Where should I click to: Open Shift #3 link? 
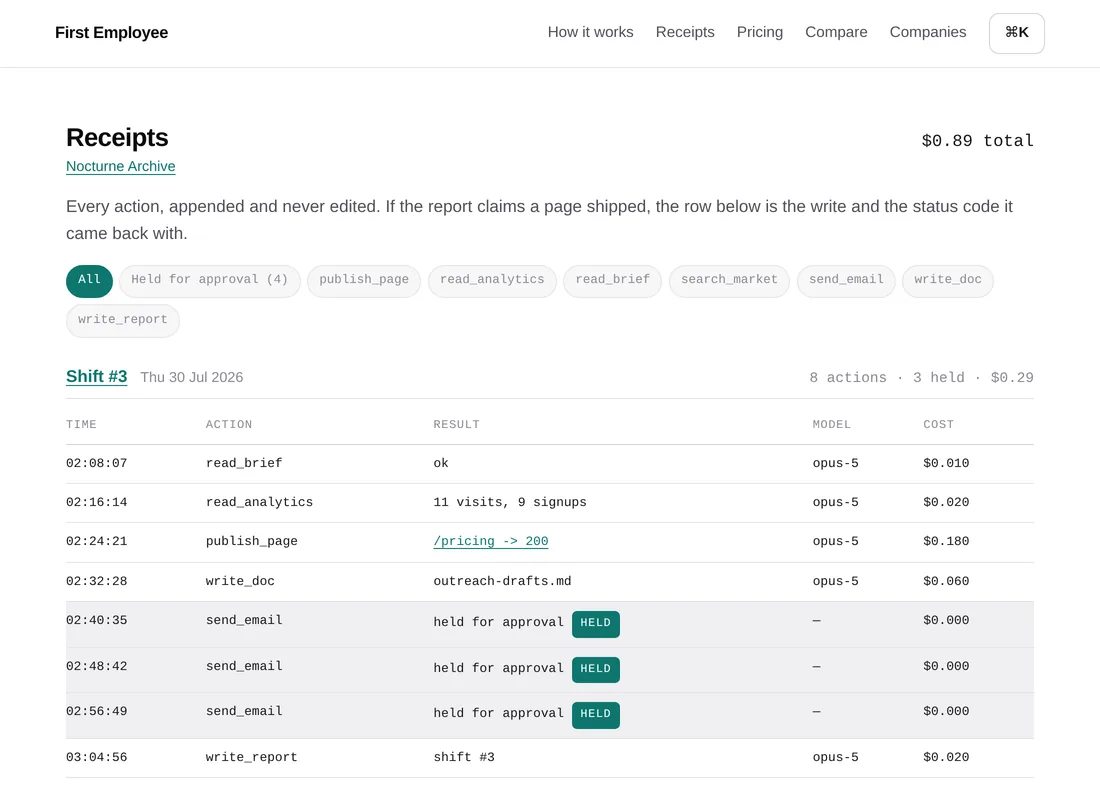coord(97,377)
